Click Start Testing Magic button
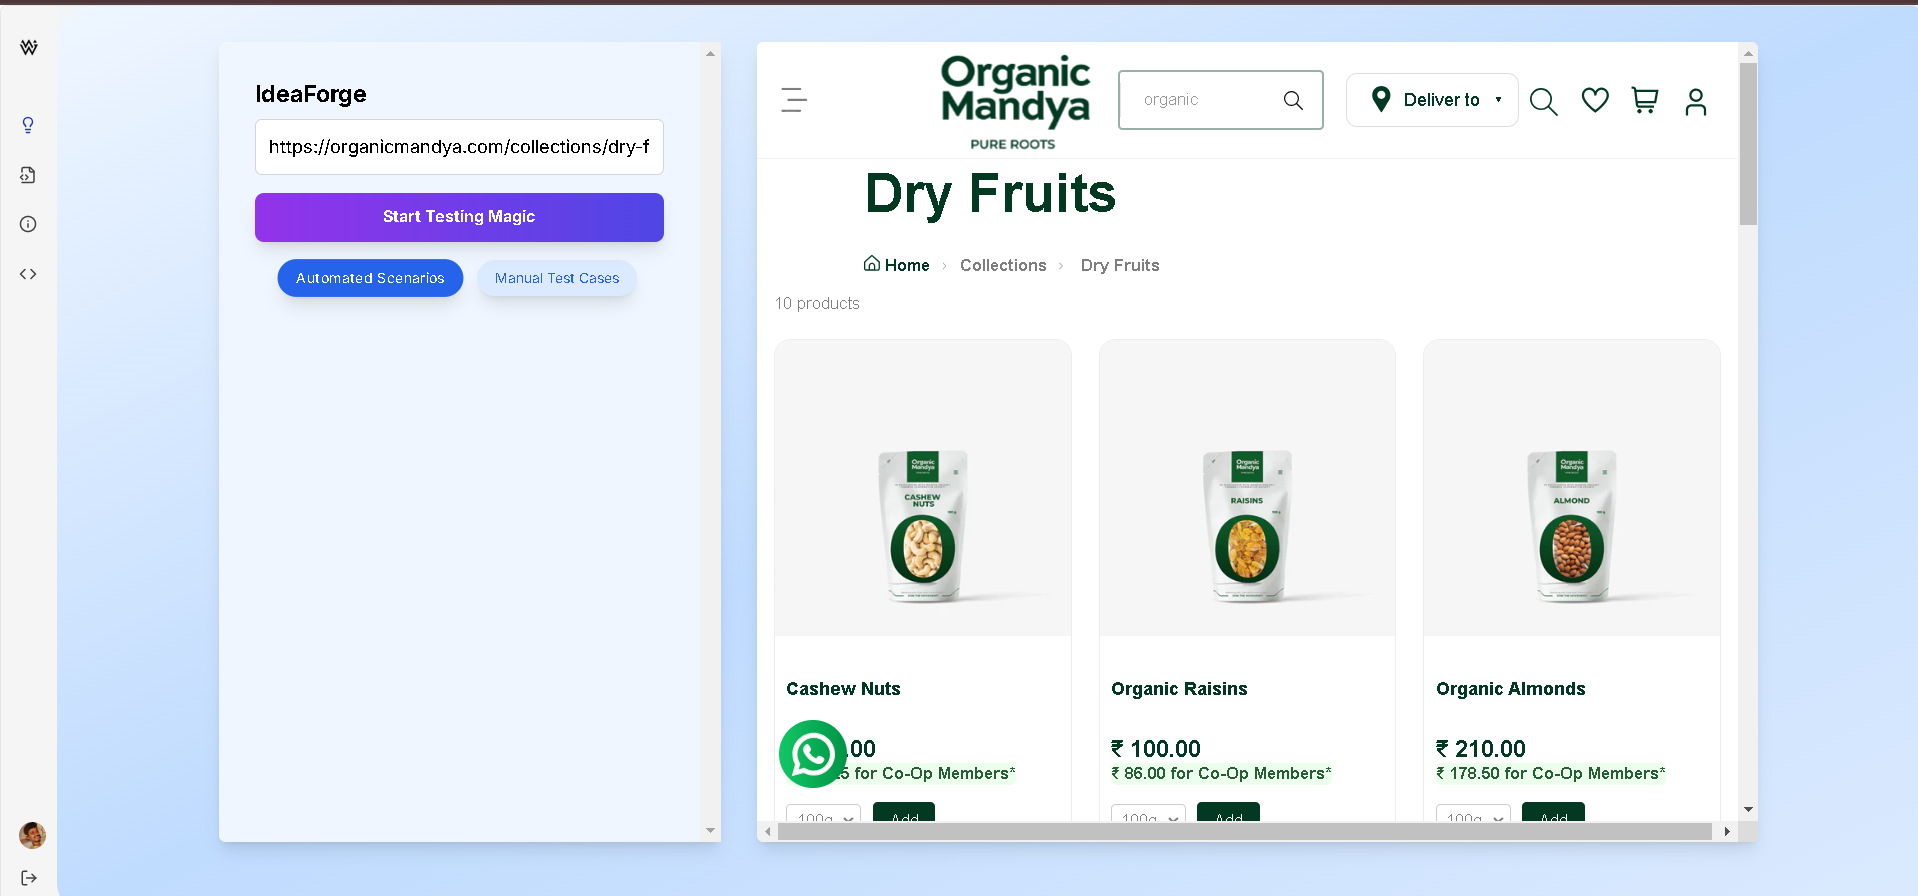1918x896 pixels. pos(459,217)
